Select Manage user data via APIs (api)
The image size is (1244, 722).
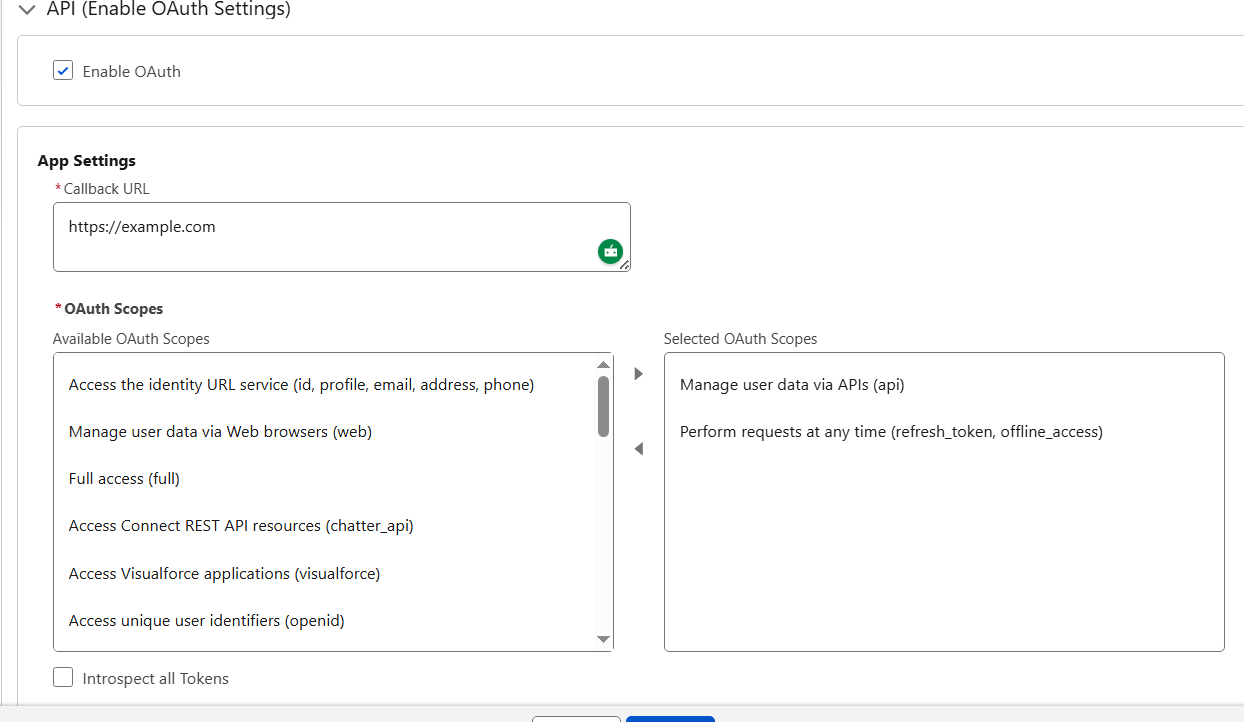pos(792,385)
